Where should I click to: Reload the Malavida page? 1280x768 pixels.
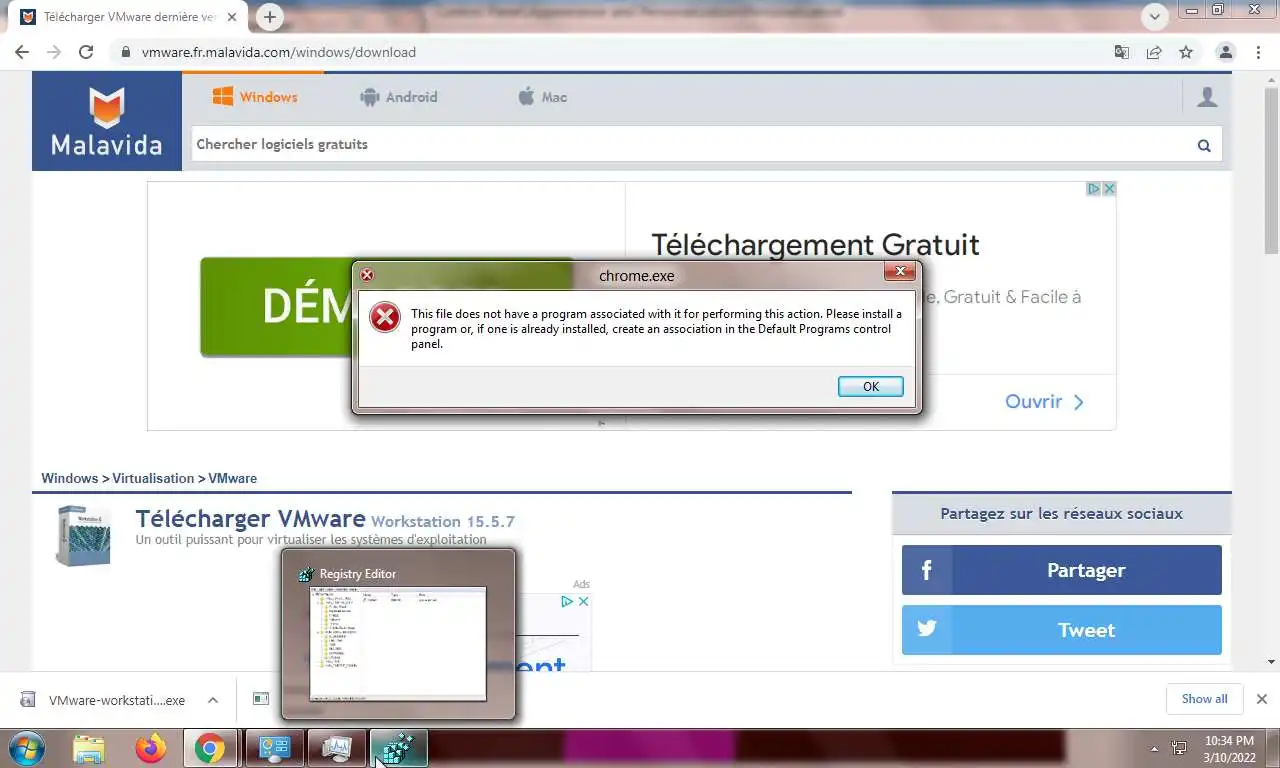click(x=86, y=52)
